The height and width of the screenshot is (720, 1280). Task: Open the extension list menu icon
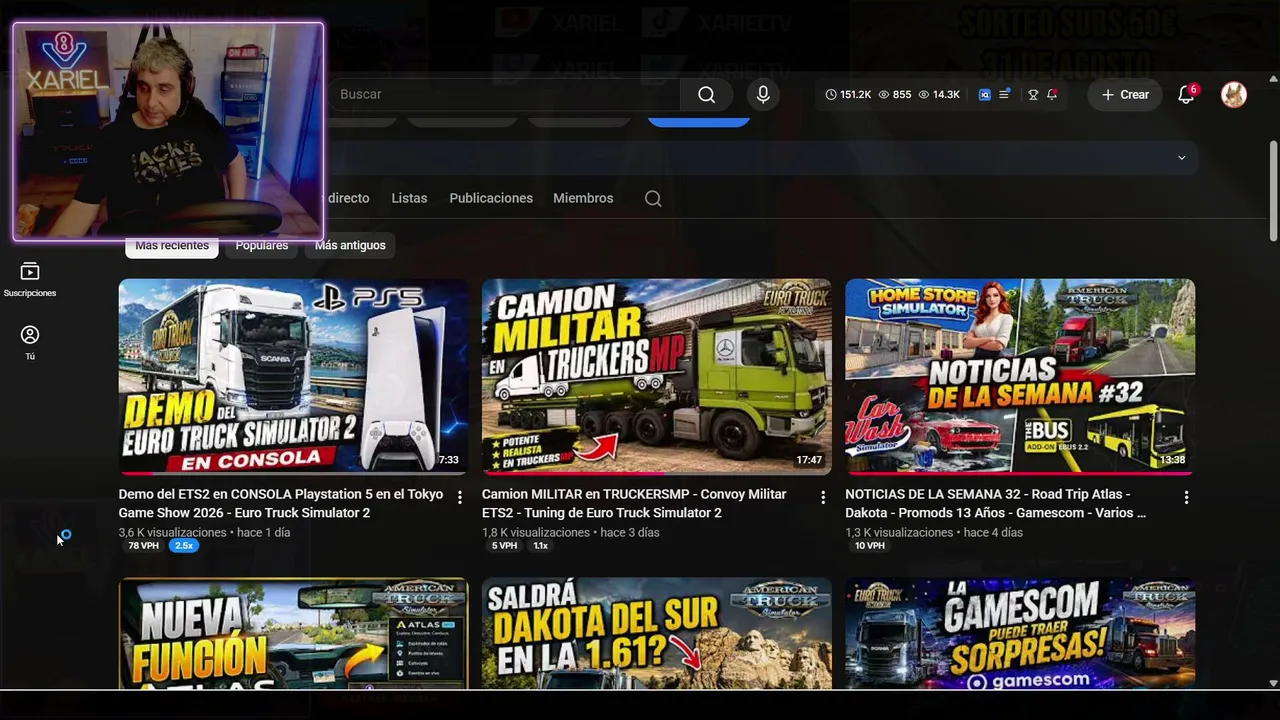(x=1005, y=94)
